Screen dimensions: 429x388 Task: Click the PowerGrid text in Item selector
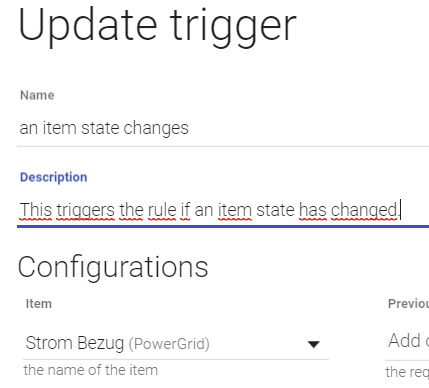point(169,344)
